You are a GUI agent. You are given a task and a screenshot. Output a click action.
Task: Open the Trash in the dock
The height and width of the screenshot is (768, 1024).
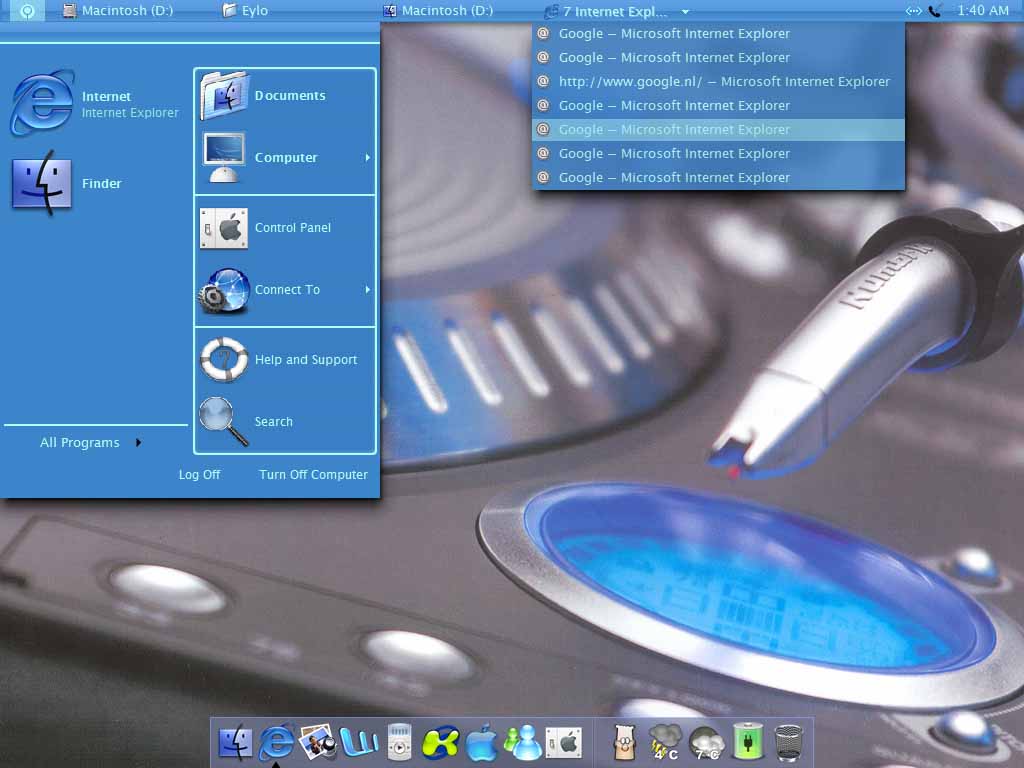pyautogui.click(x=789, y=743)
